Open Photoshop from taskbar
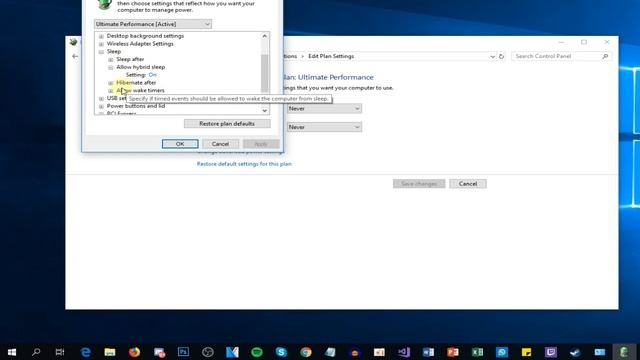The height and width of the screenshot is (360, 640). click(183, 352)
